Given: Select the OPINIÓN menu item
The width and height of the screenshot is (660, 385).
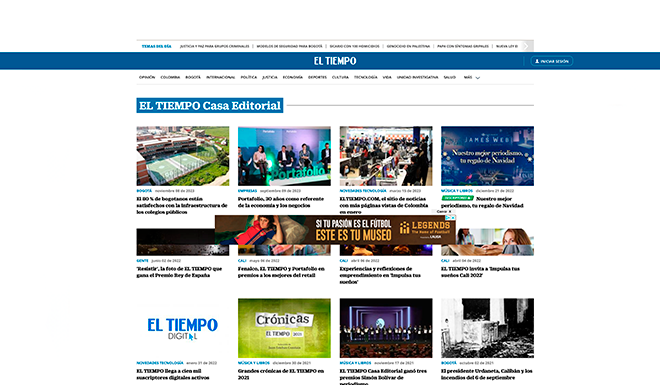Looking at the screenshot, I should click(147, 77).
